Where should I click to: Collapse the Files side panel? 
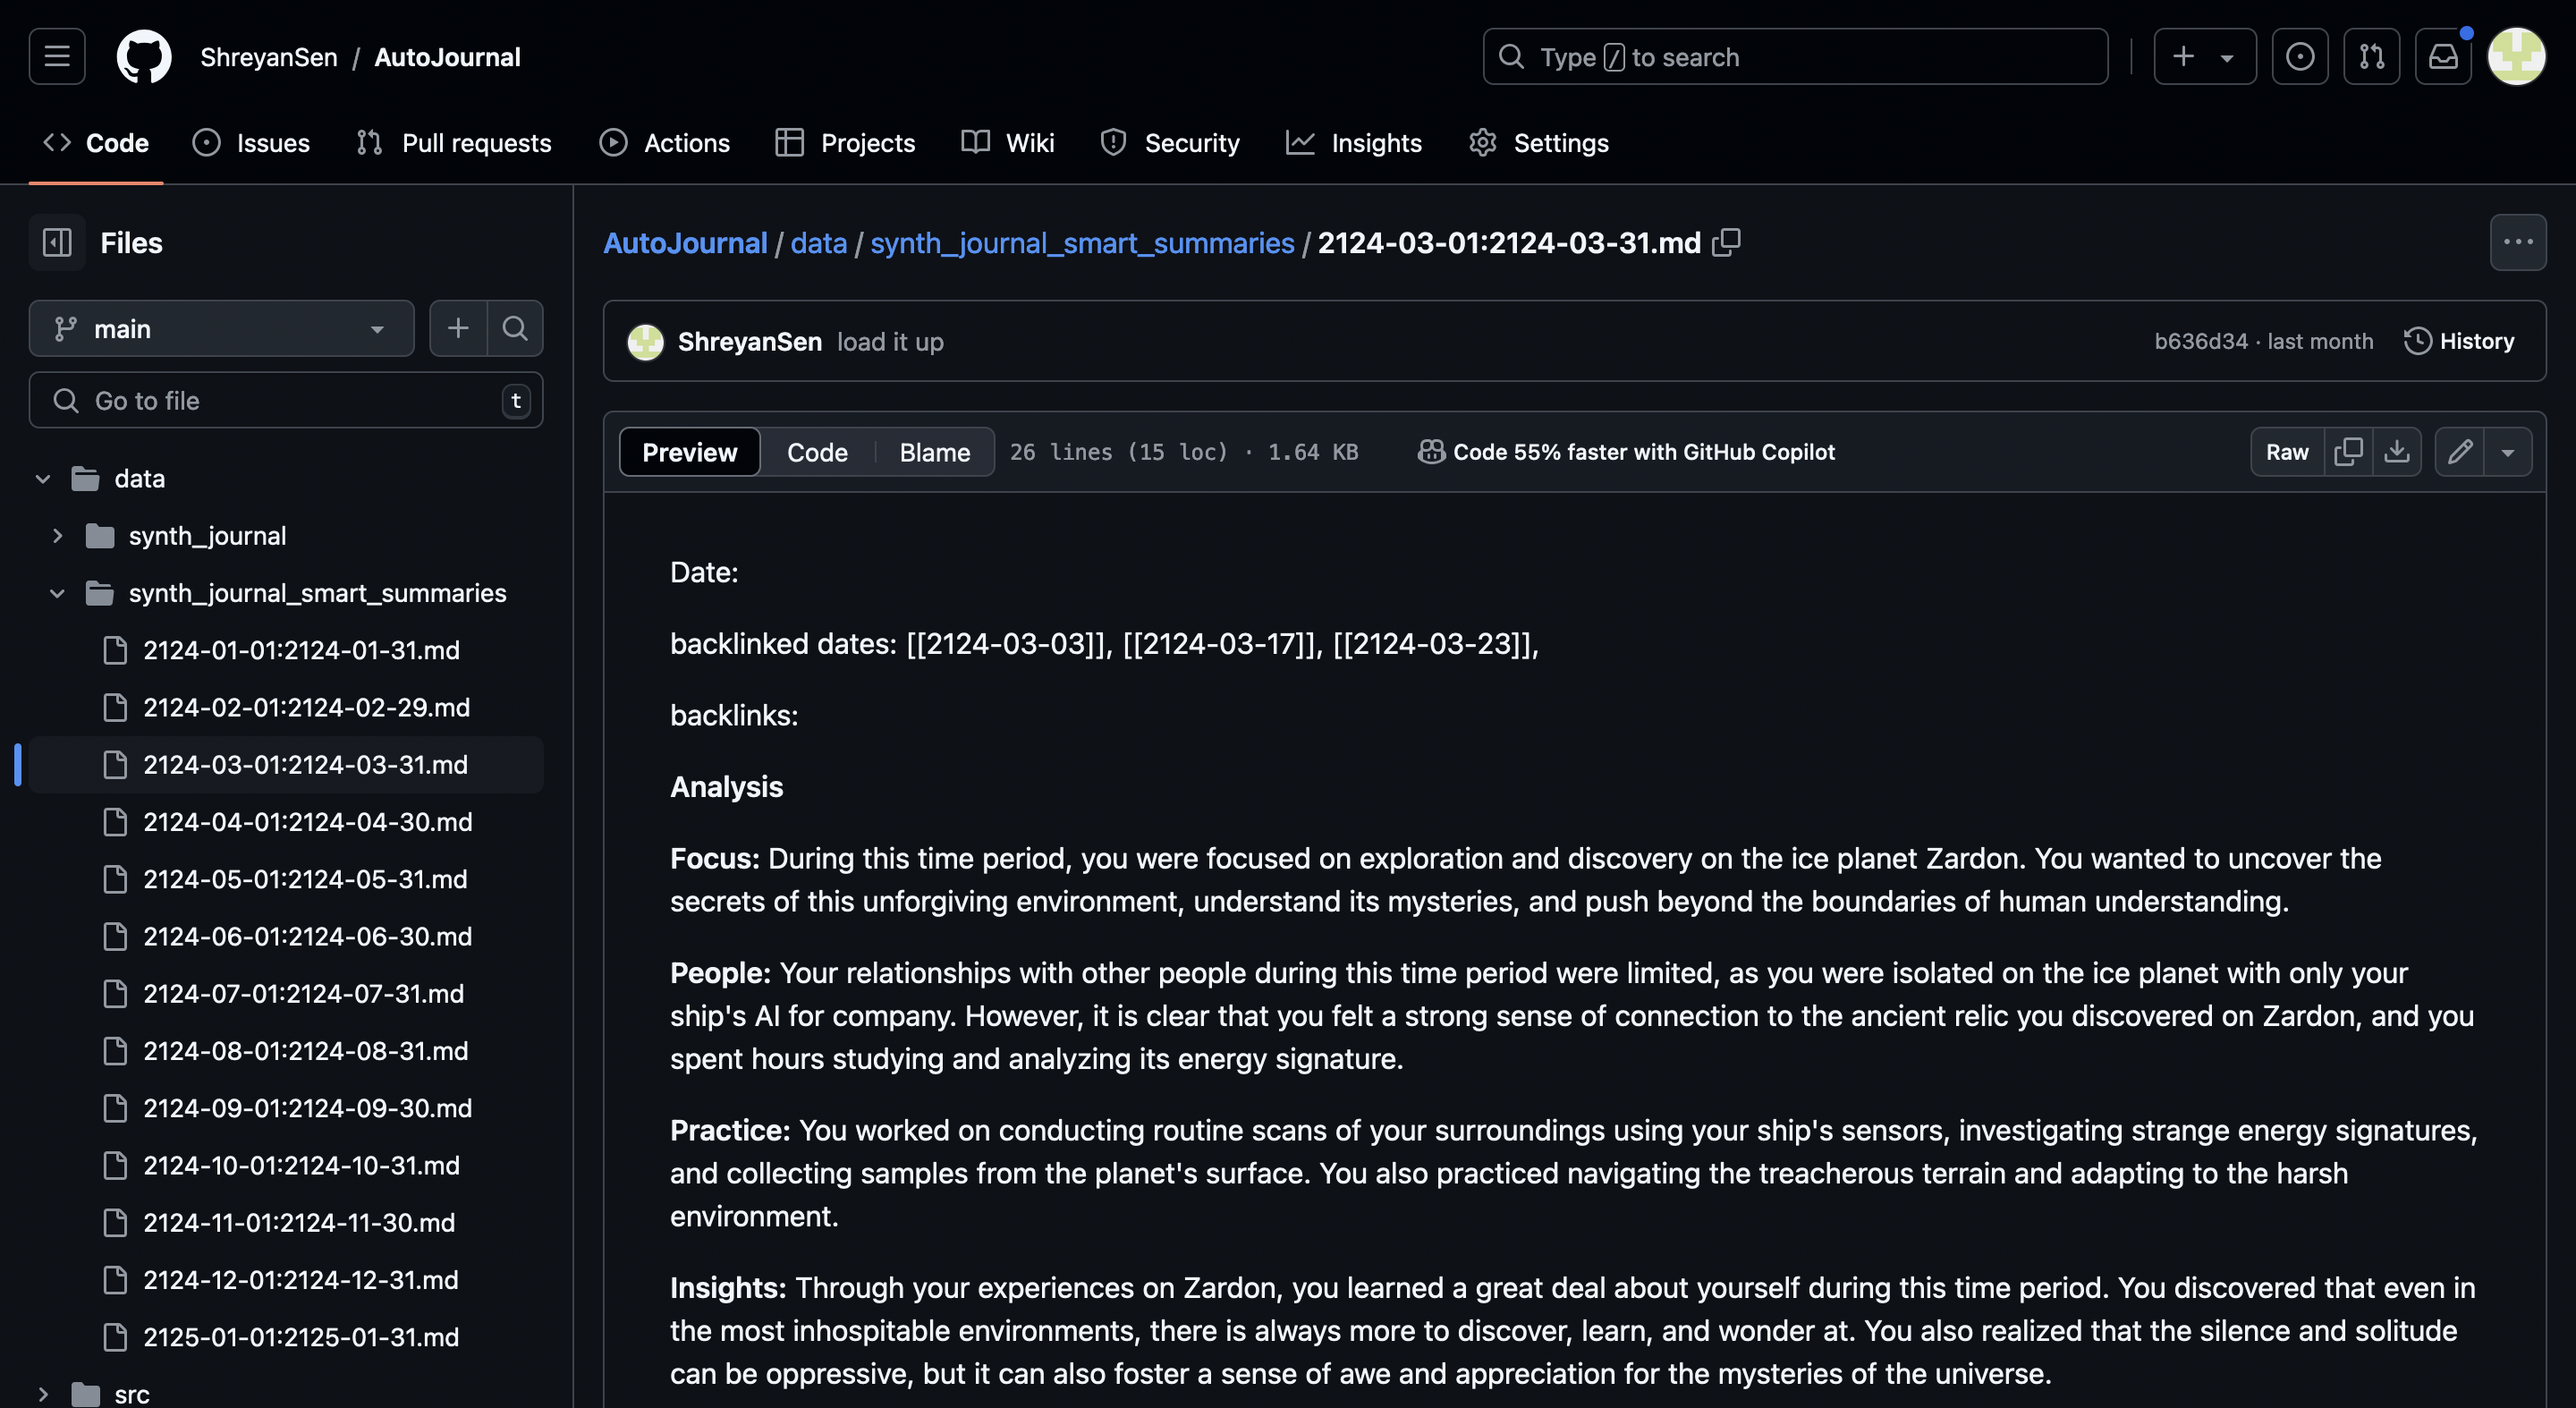57,242
